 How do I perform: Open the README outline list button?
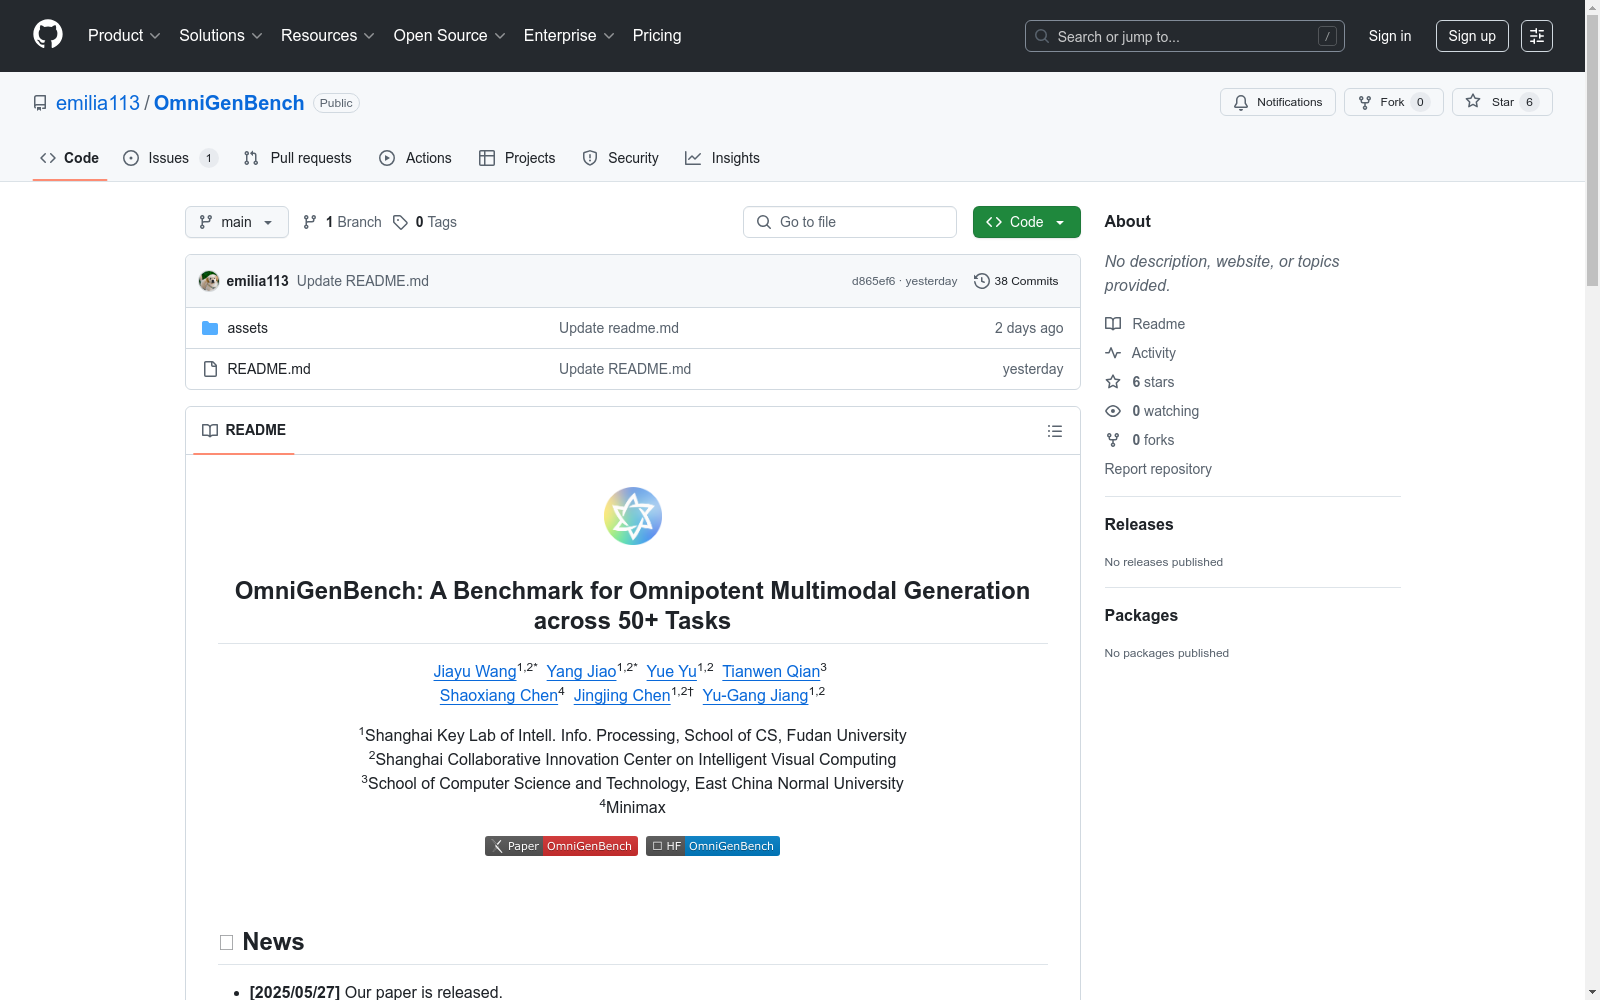pos(1054,431)
